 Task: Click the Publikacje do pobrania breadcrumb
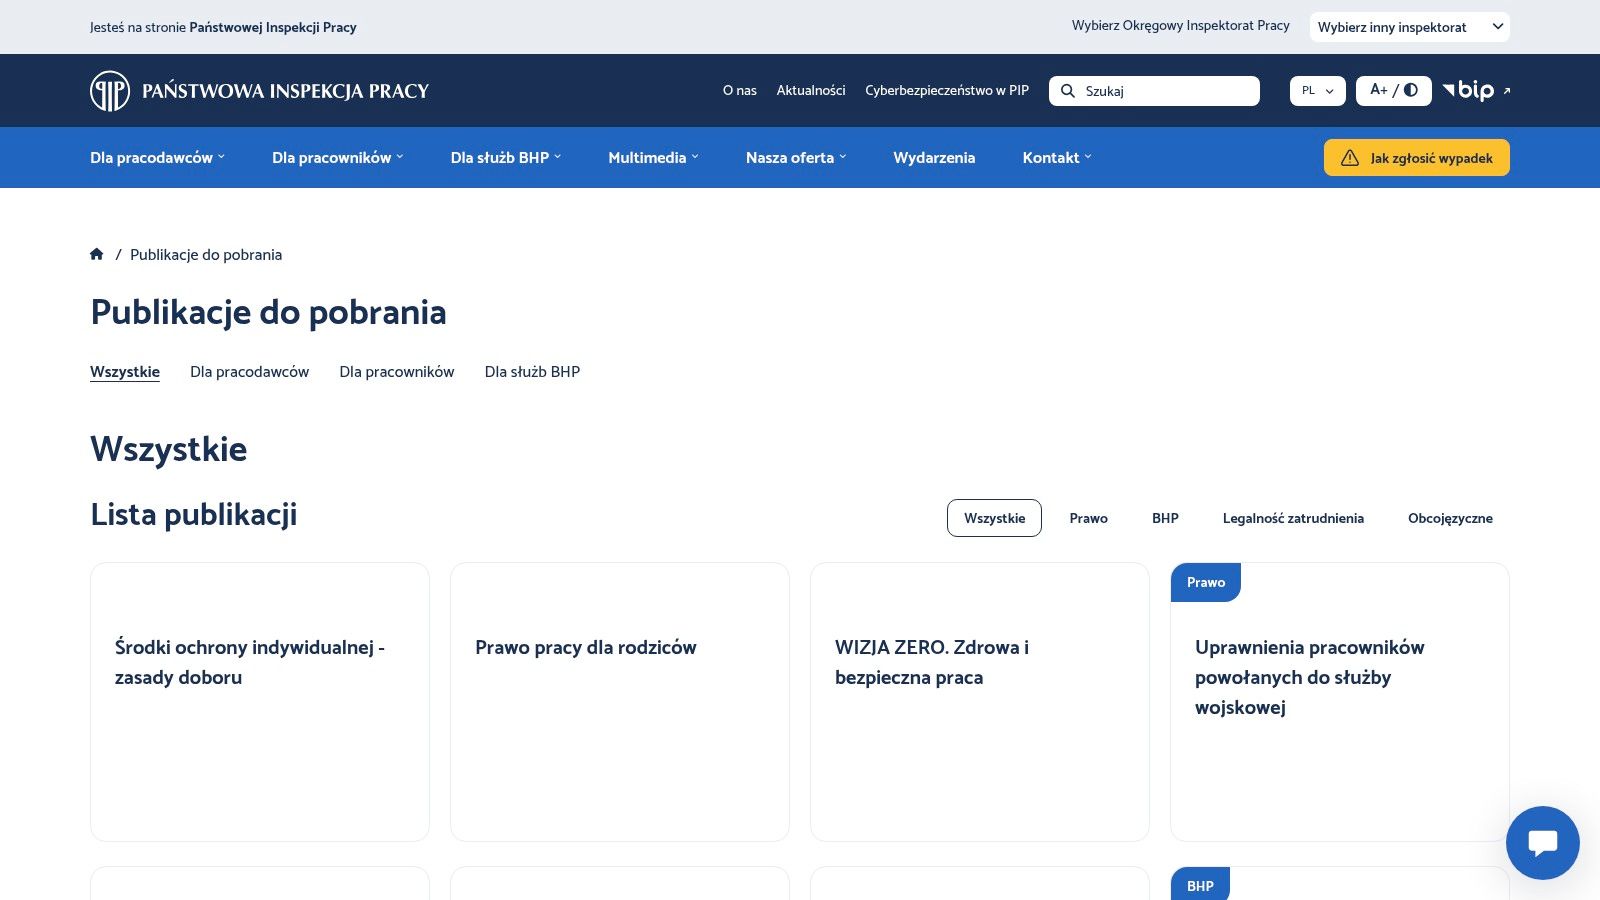click(206, 255)
